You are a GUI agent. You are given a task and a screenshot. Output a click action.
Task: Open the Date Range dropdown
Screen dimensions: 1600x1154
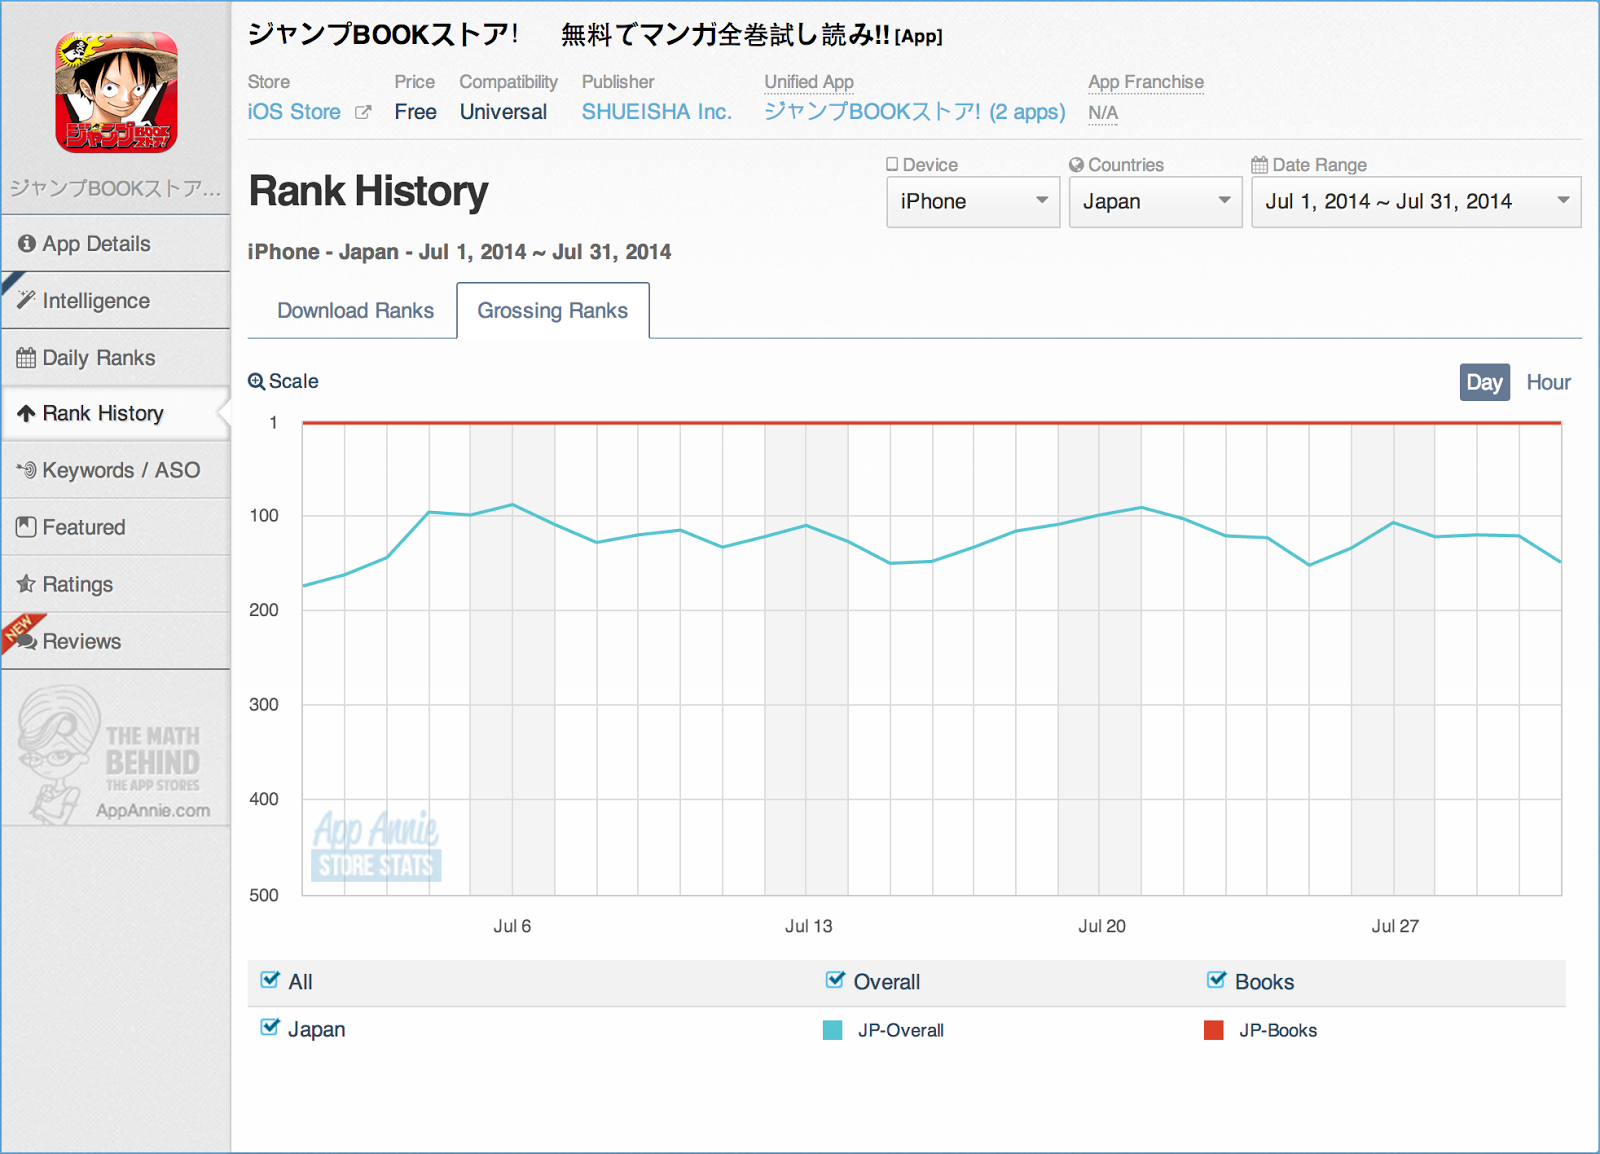(x=1416, y=202)
